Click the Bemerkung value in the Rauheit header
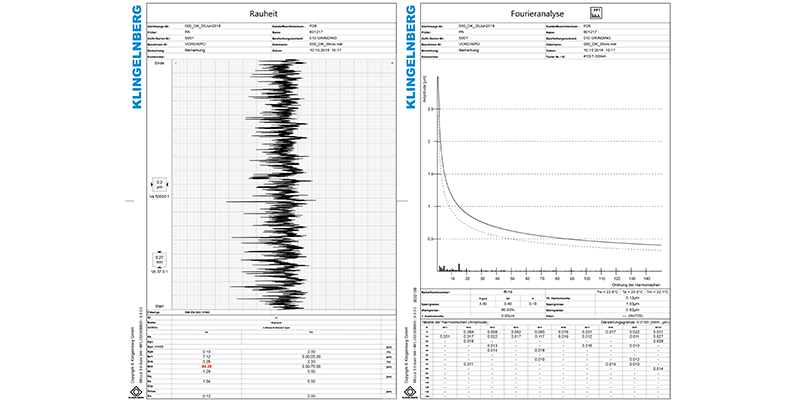 point(194,51)
